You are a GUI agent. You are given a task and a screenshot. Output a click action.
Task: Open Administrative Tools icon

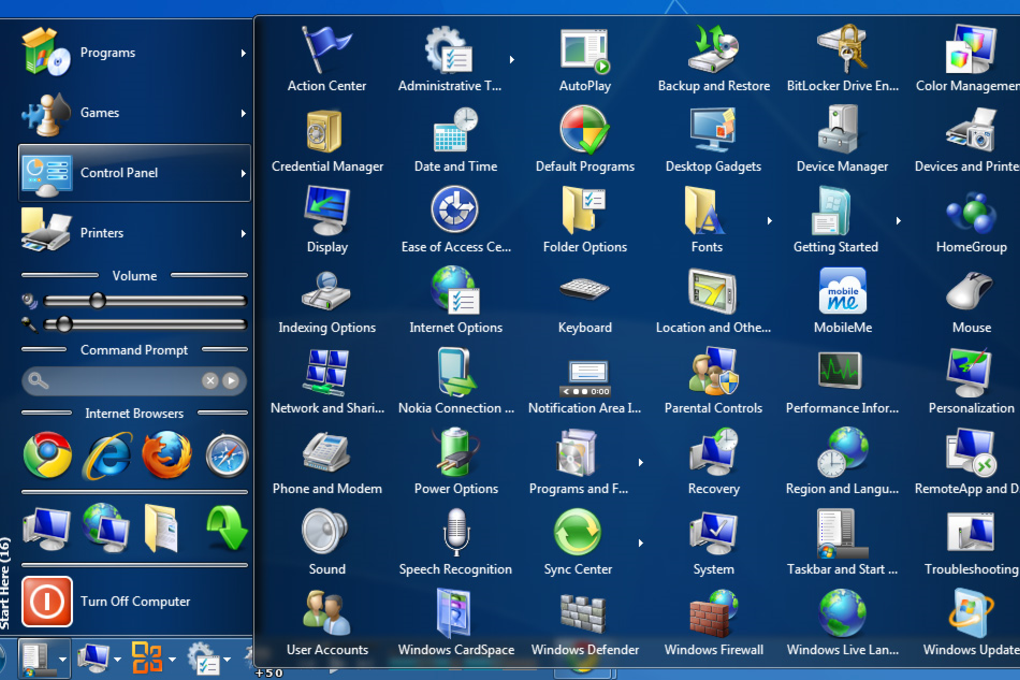click(x=448, y=49)
